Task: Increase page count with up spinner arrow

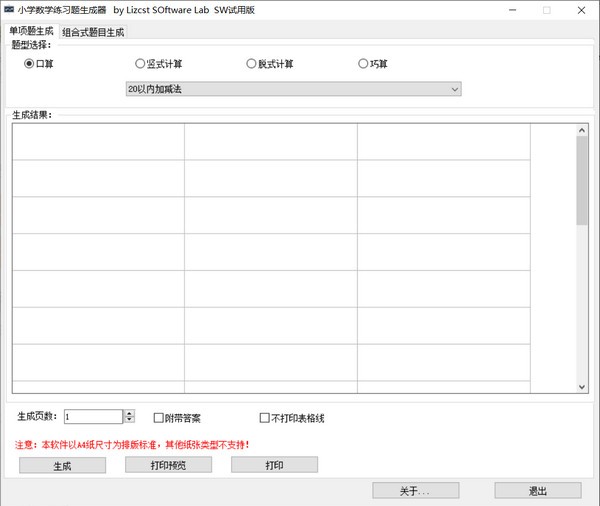Action: pos(130,413)
